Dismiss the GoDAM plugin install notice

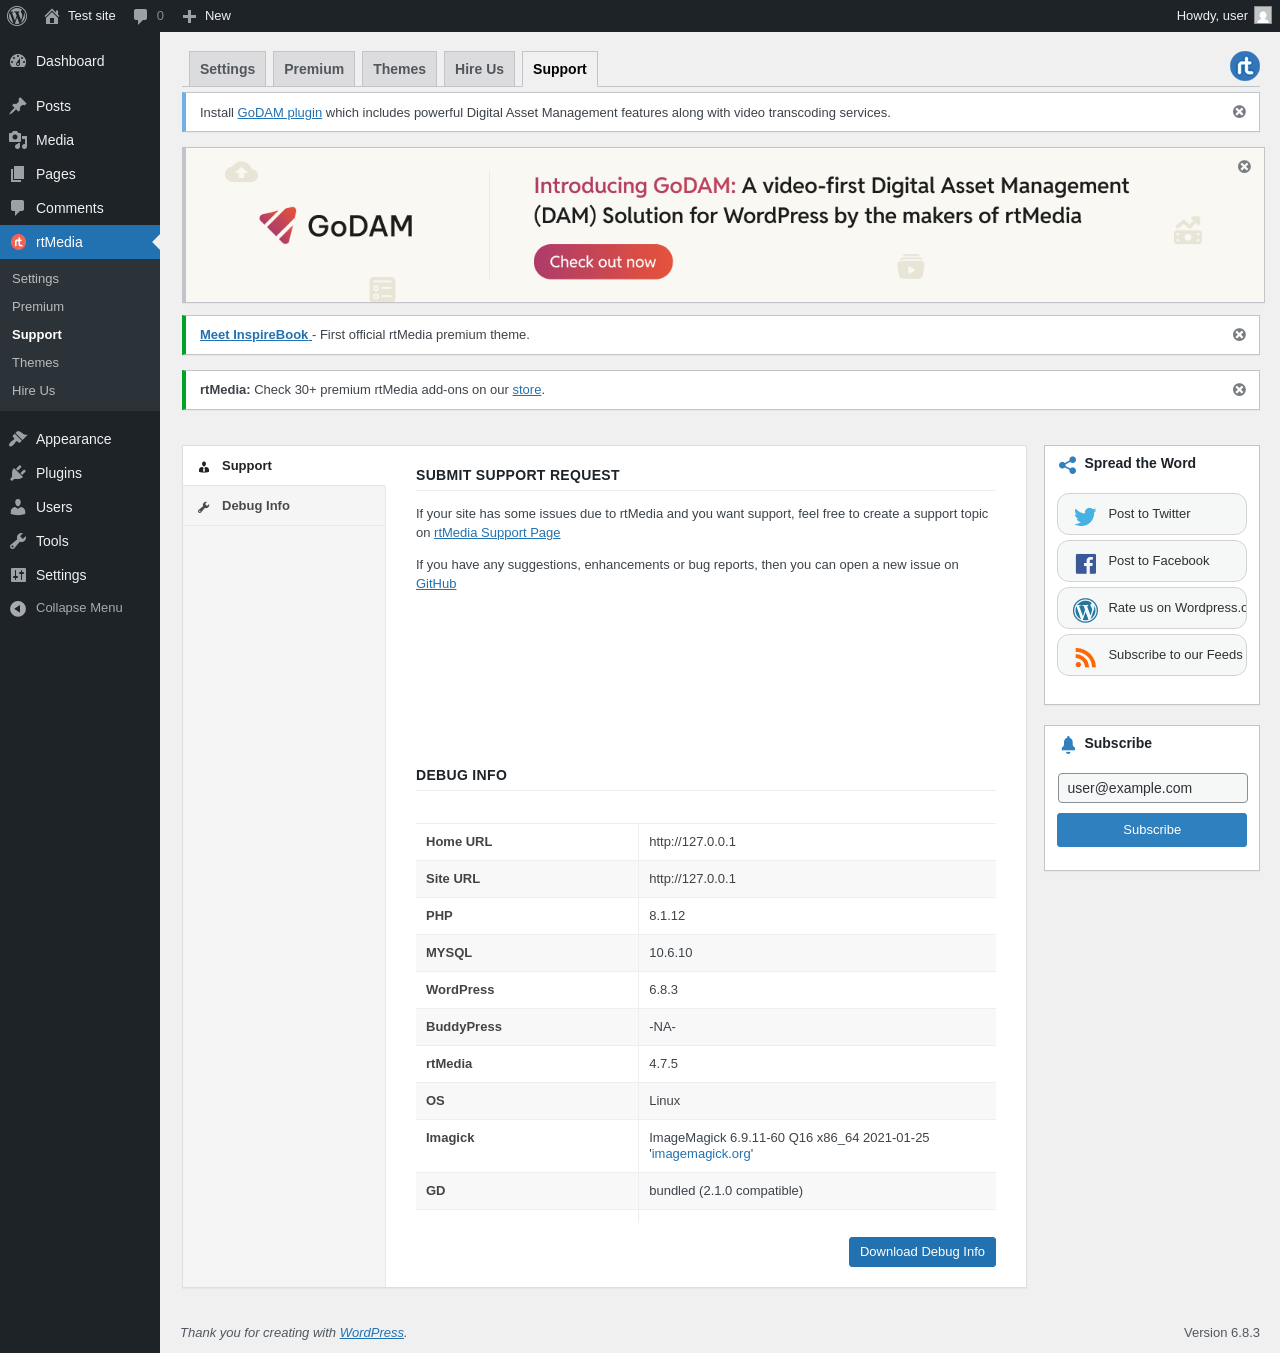click(x=1239, y=112)
